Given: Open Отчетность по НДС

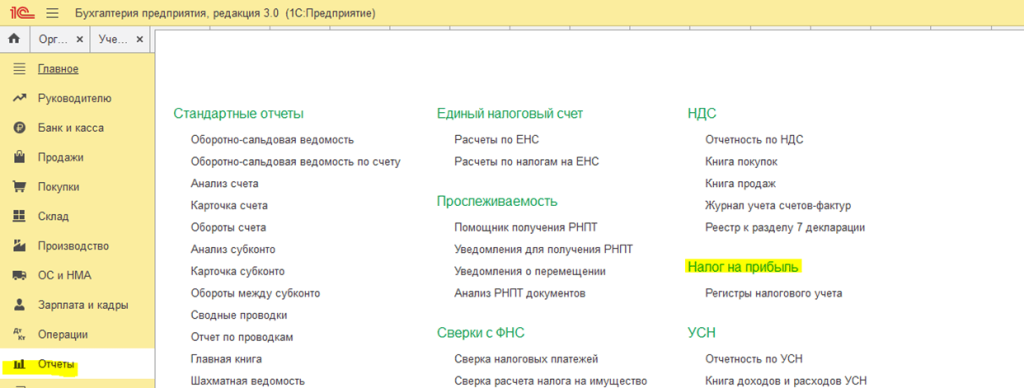Looking at the screenshot, I should [754, 139].
